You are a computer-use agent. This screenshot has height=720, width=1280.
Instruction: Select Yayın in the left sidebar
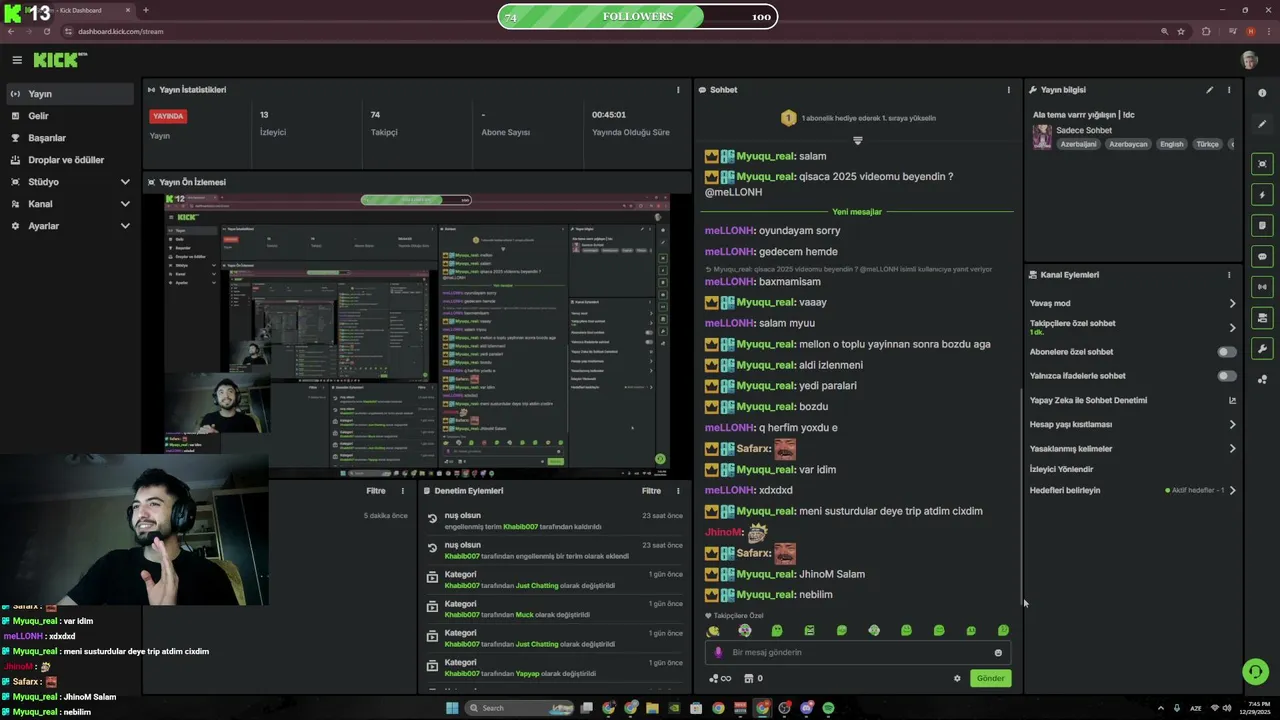(68, 94)
